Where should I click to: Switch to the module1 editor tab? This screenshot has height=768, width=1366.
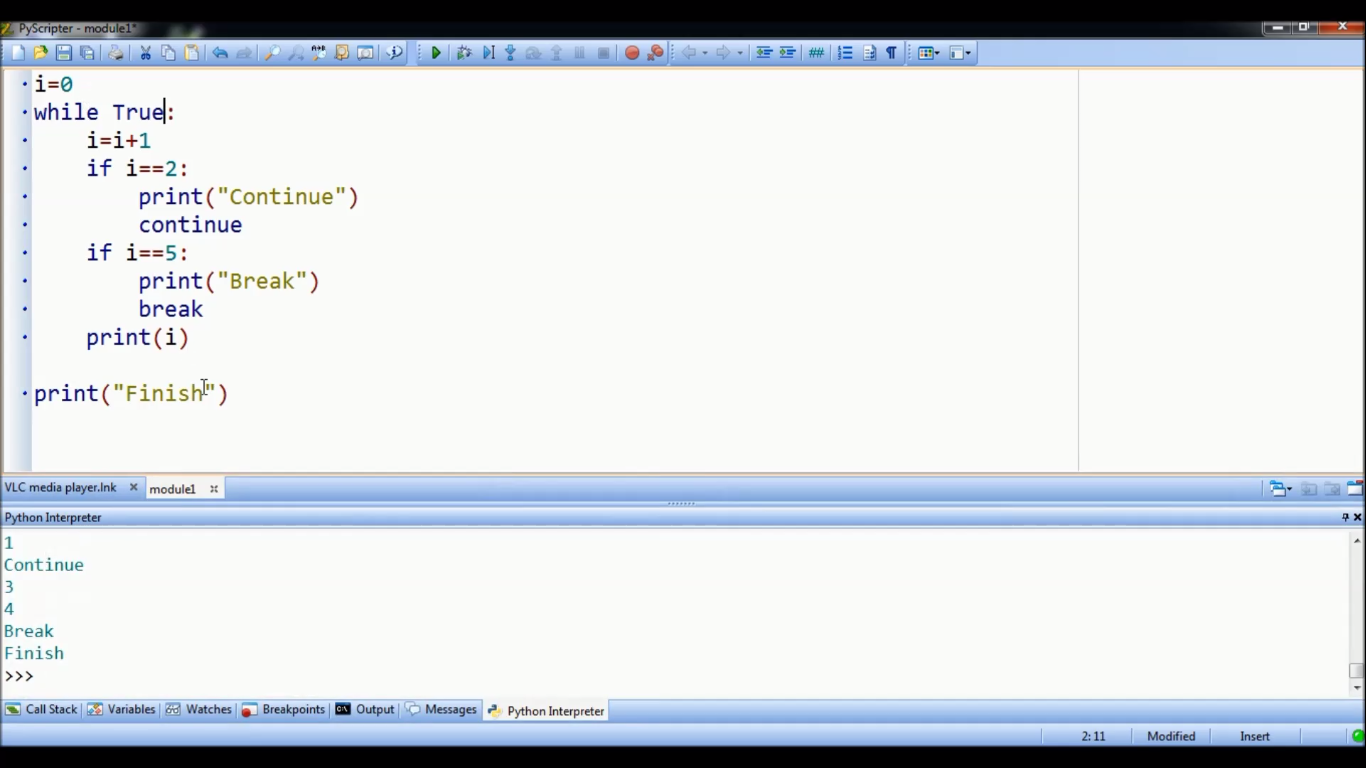click(x=172, y=488)
